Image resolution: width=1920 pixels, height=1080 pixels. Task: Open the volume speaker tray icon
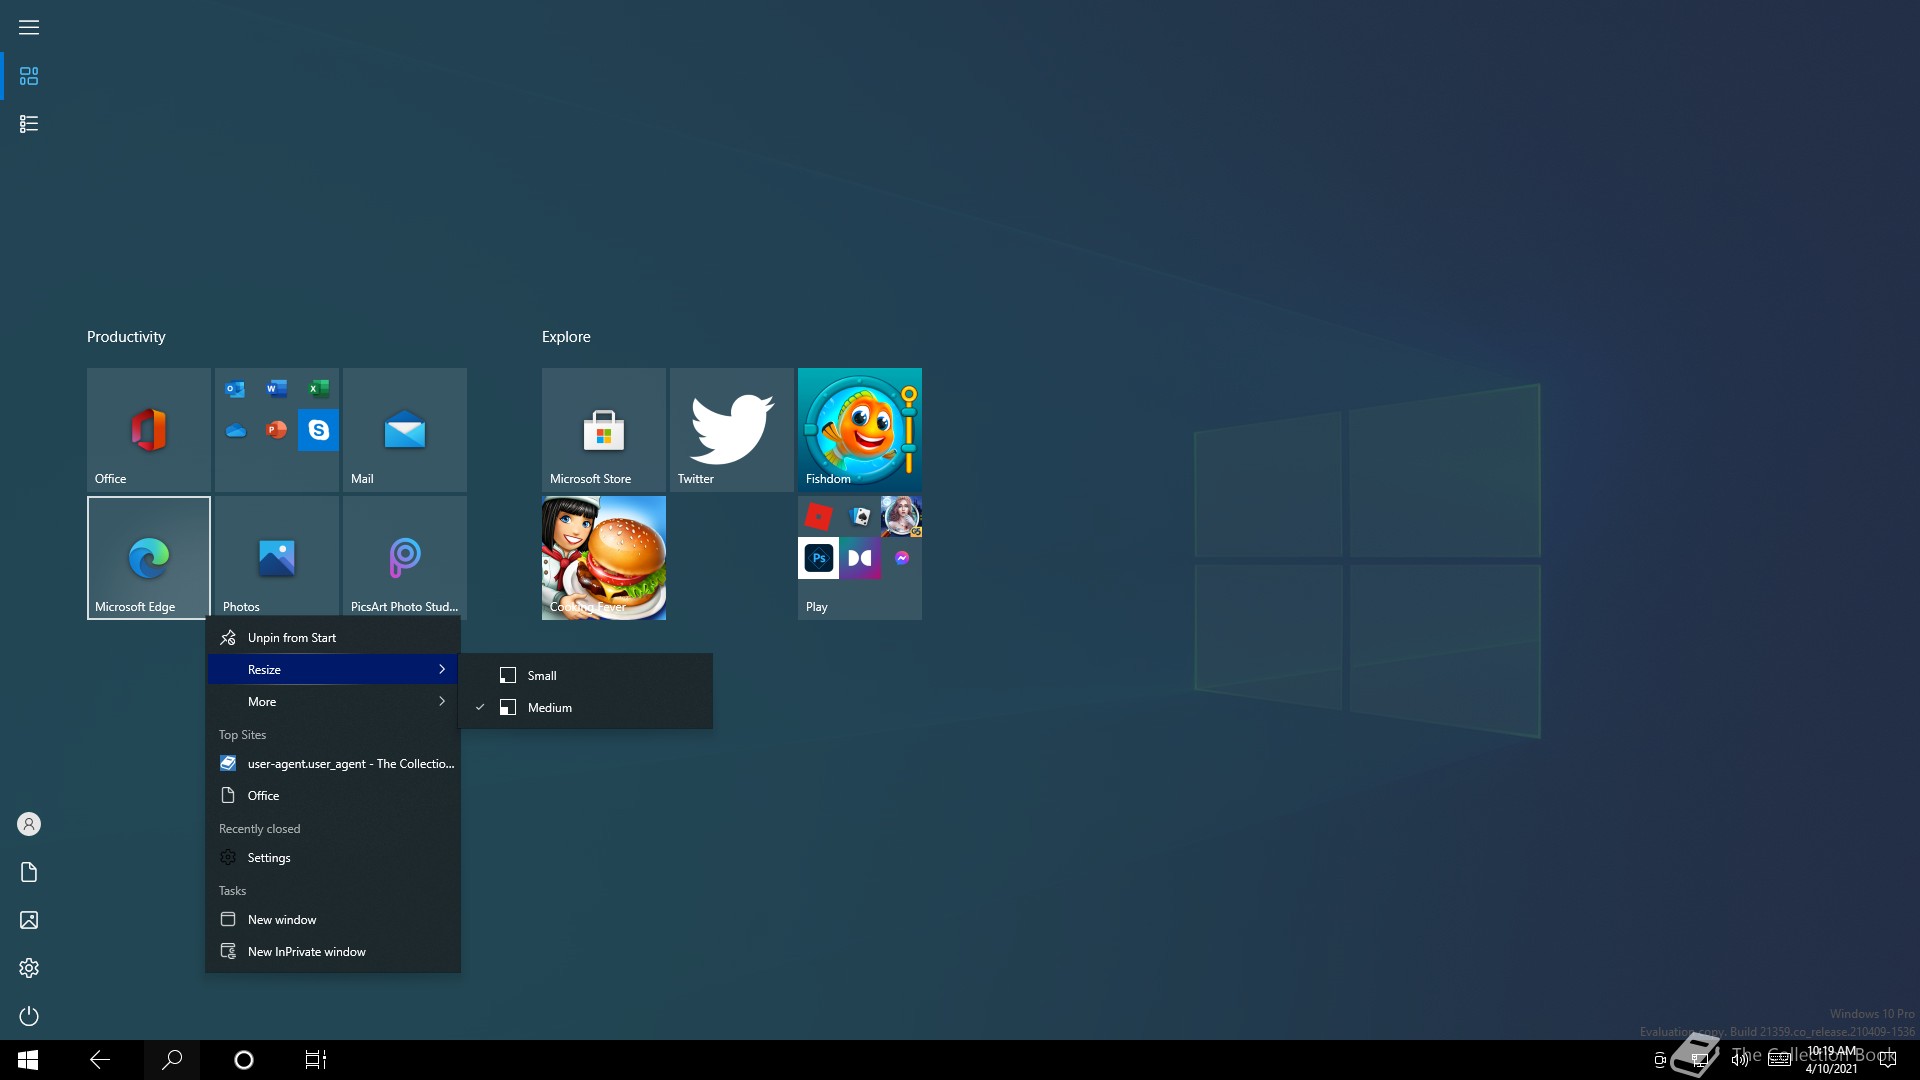pyautogui.click(x=1740, y=1060)
